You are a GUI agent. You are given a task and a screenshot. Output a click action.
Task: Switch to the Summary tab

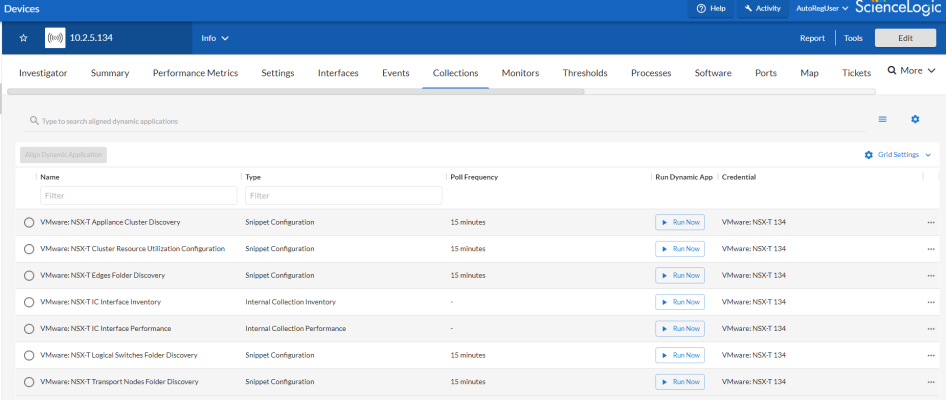click(x=110, y=73)
